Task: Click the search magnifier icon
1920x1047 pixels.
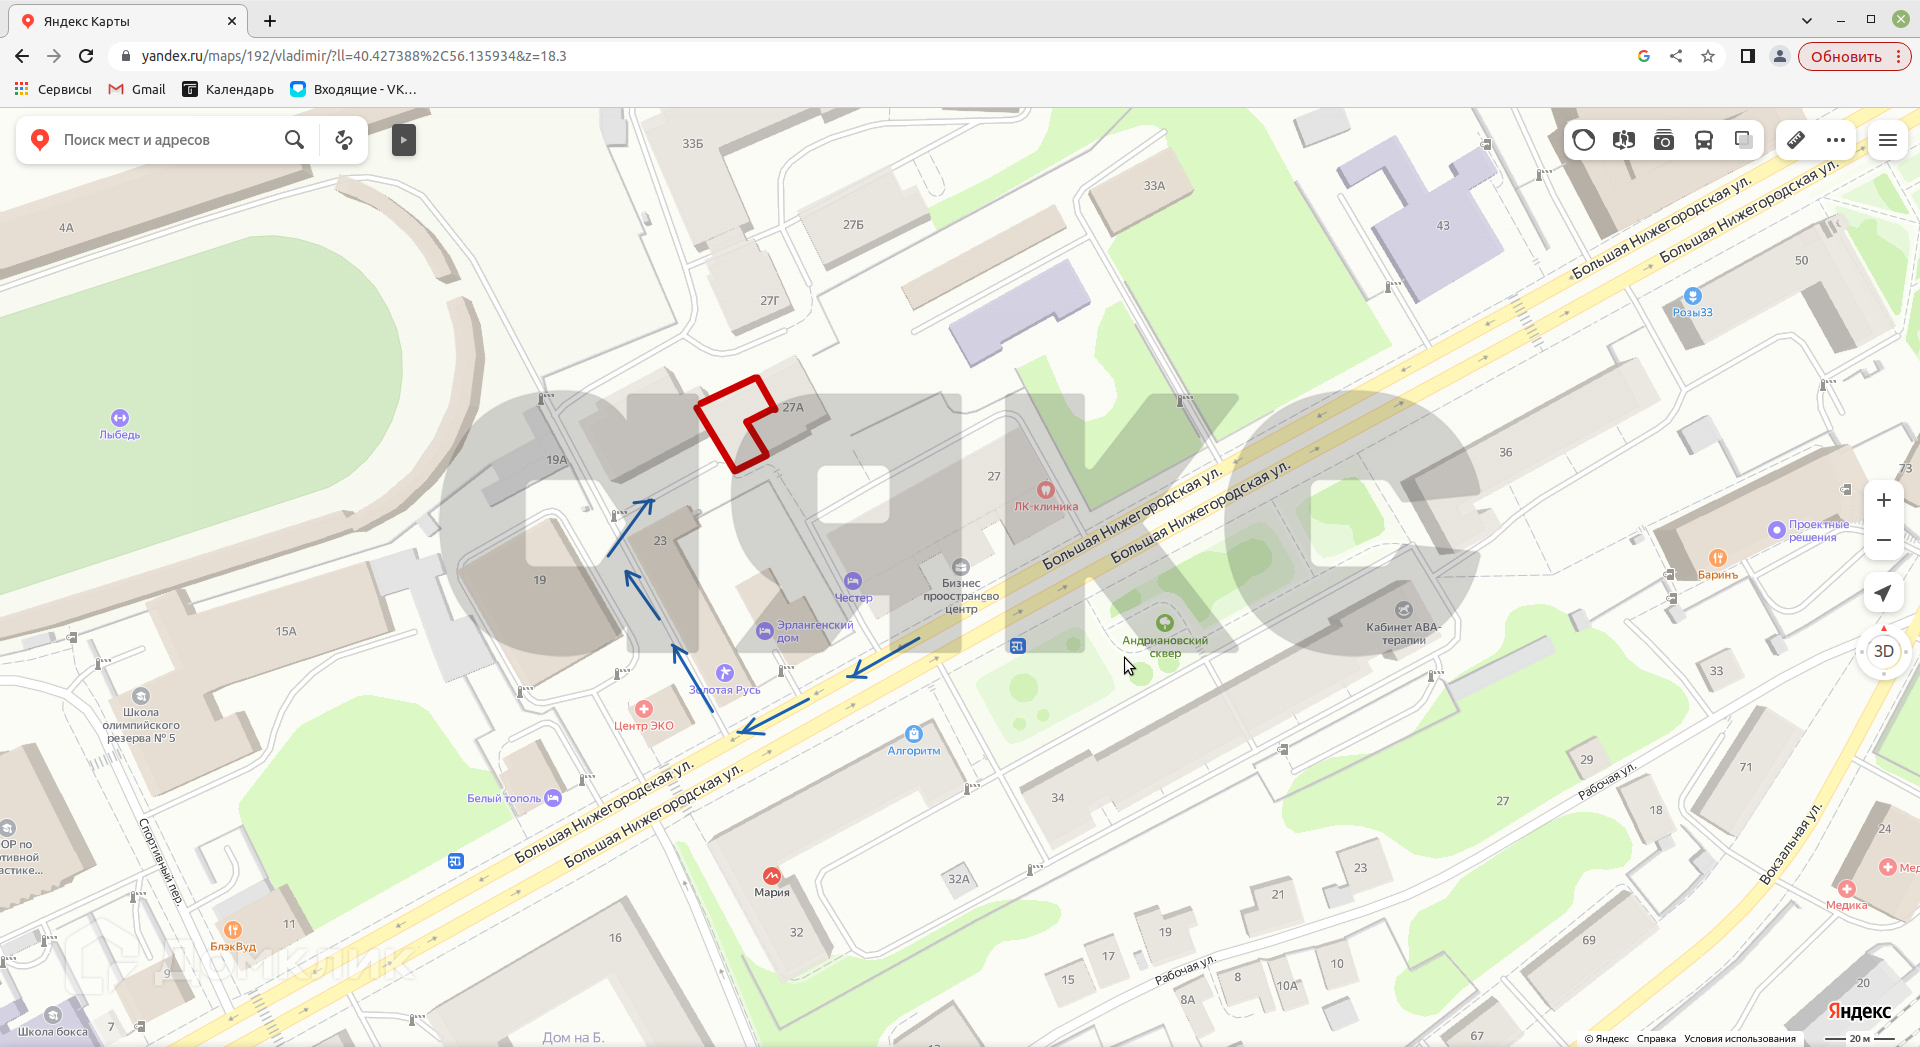Action: coord(294,140)
